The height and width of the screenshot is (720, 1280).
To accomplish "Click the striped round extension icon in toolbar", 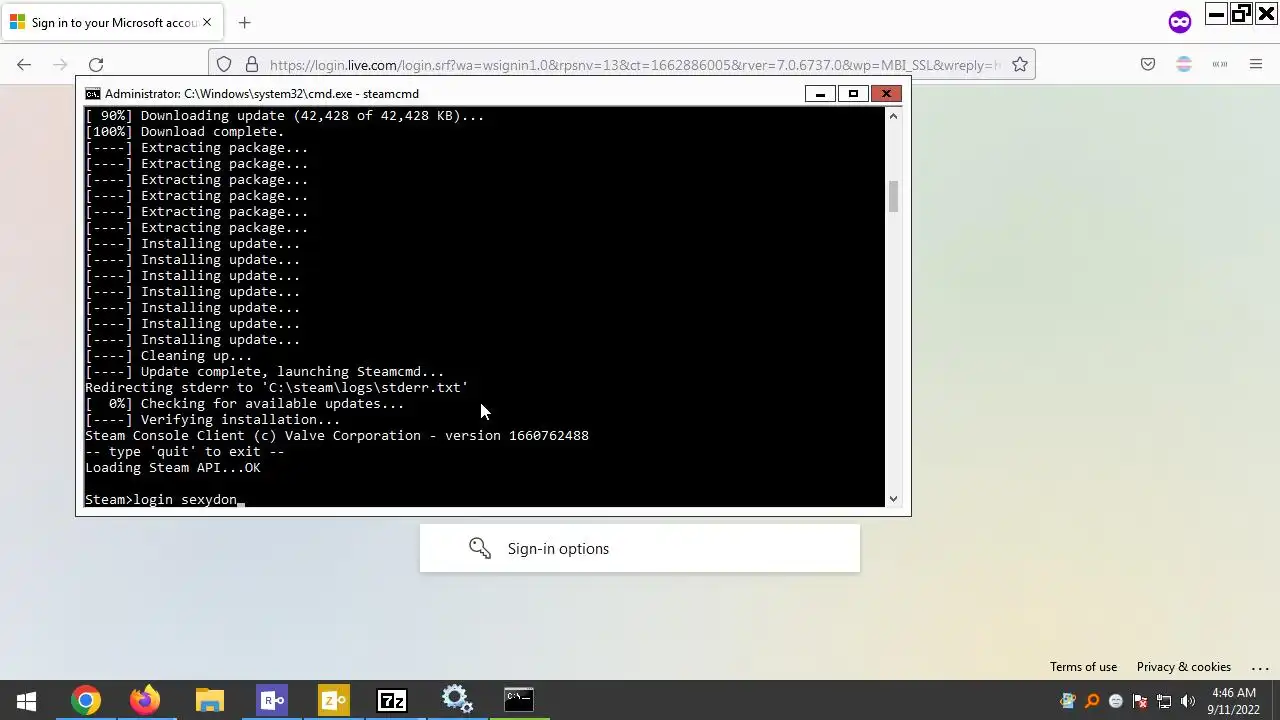I will [x=1184, y=65].
